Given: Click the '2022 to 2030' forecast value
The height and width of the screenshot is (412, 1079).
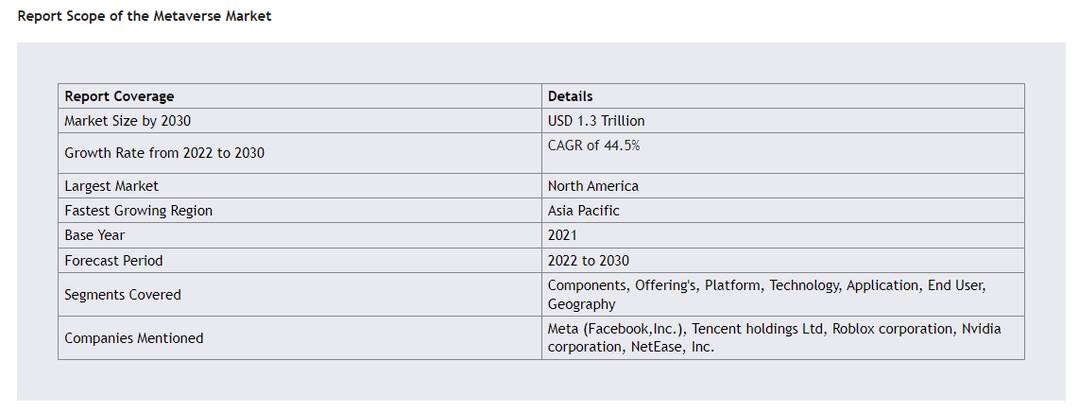Looking at the screenshot, I should pyautogui.click(x=588, y=261).
